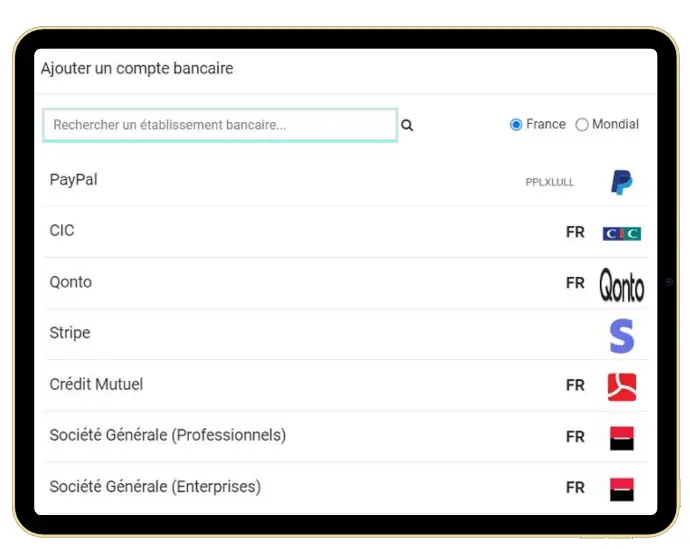The width and height of the screenshot is (690, 549).
Task: Click the CIC bank logo
Action: [621, 233]
